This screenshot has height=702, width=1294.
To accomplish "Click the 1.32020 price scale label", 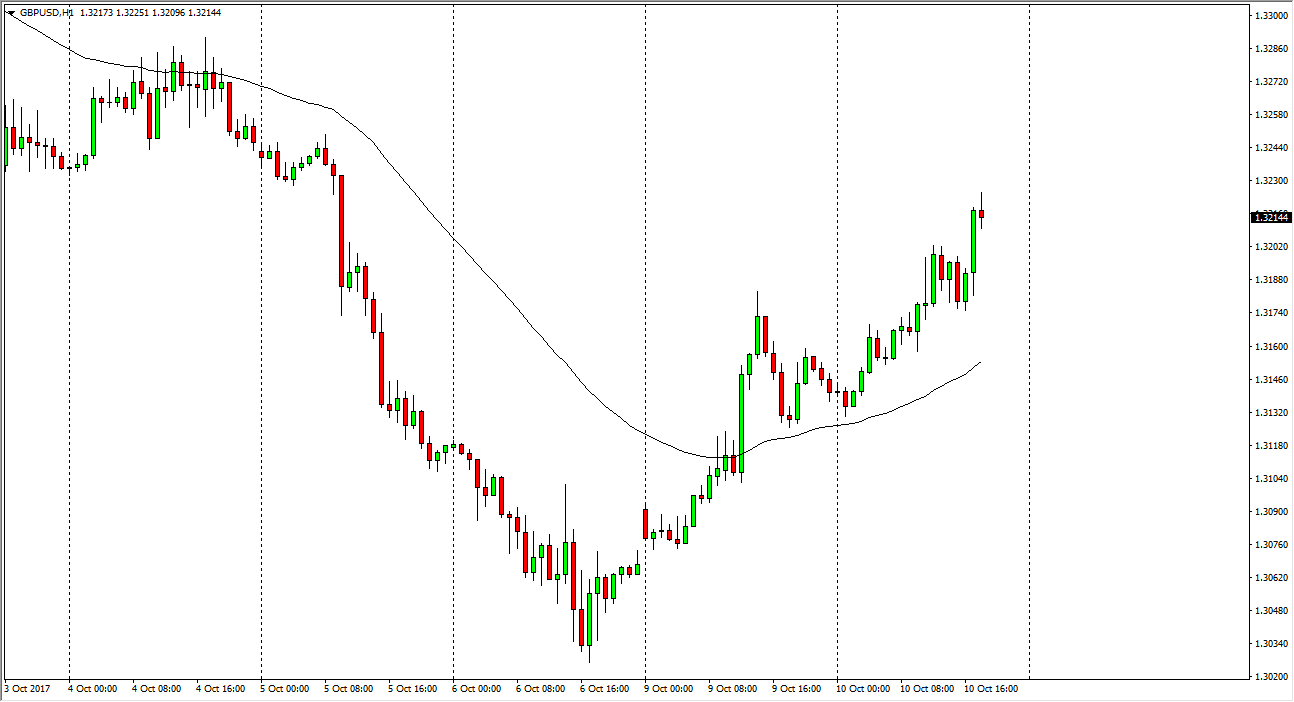I will 1271,247.
